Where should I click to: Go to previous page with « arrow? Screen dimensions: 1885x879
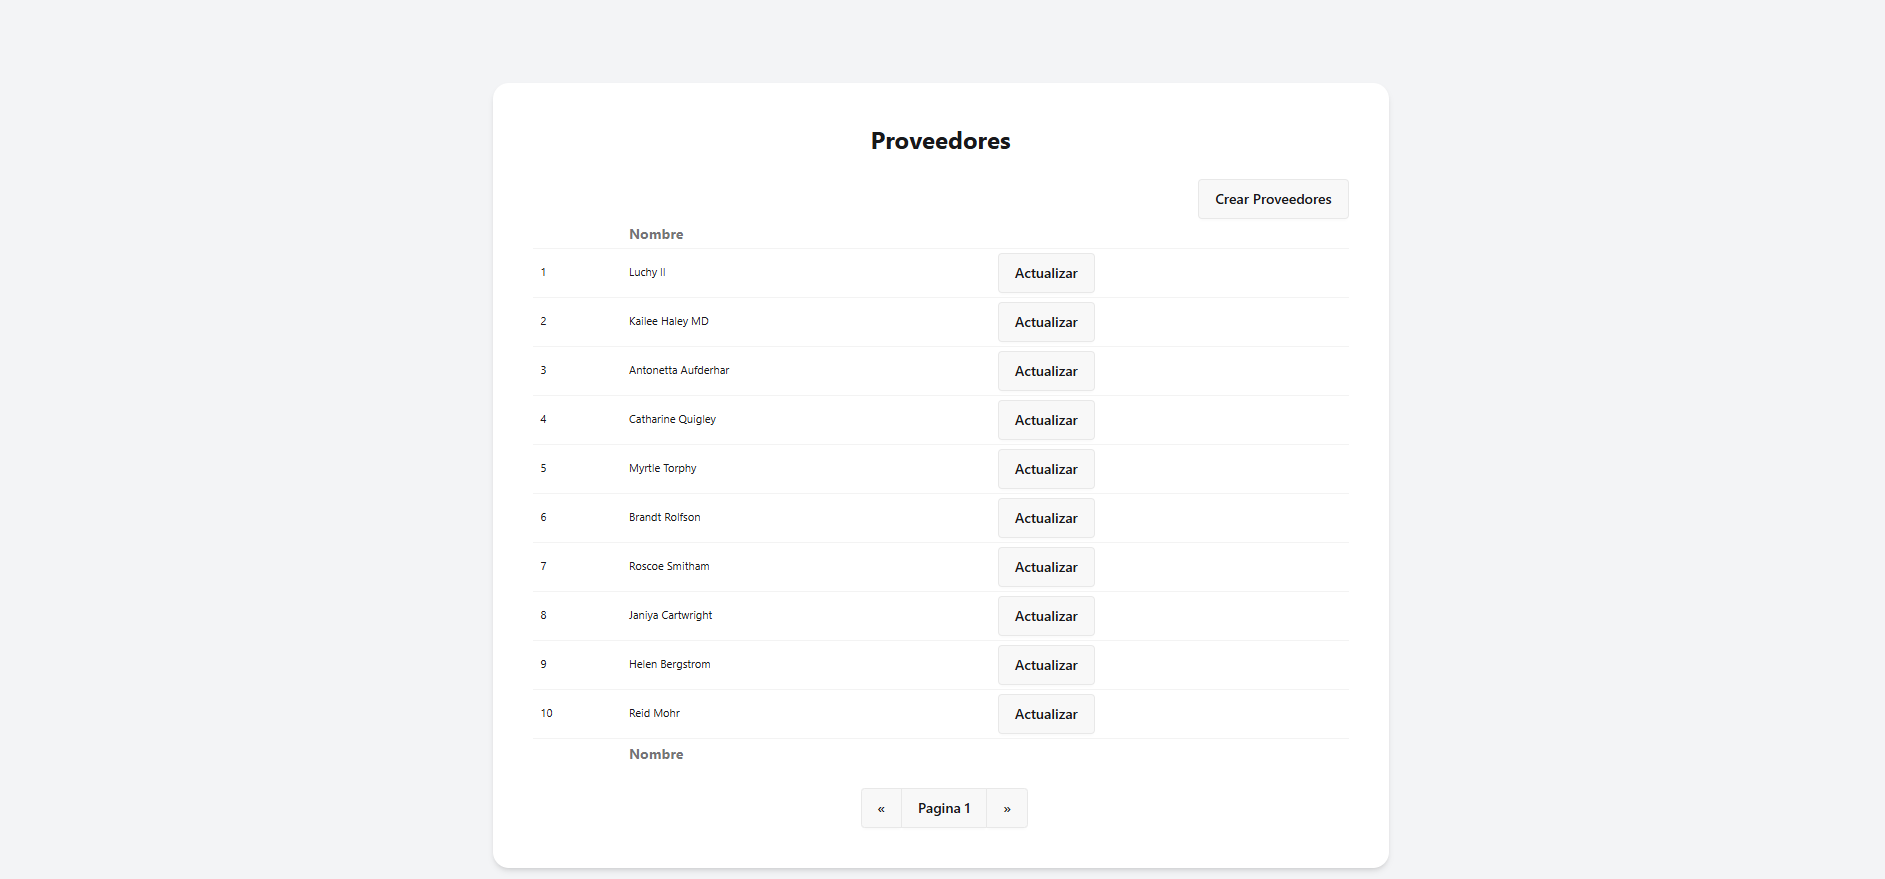click(881, 808)
